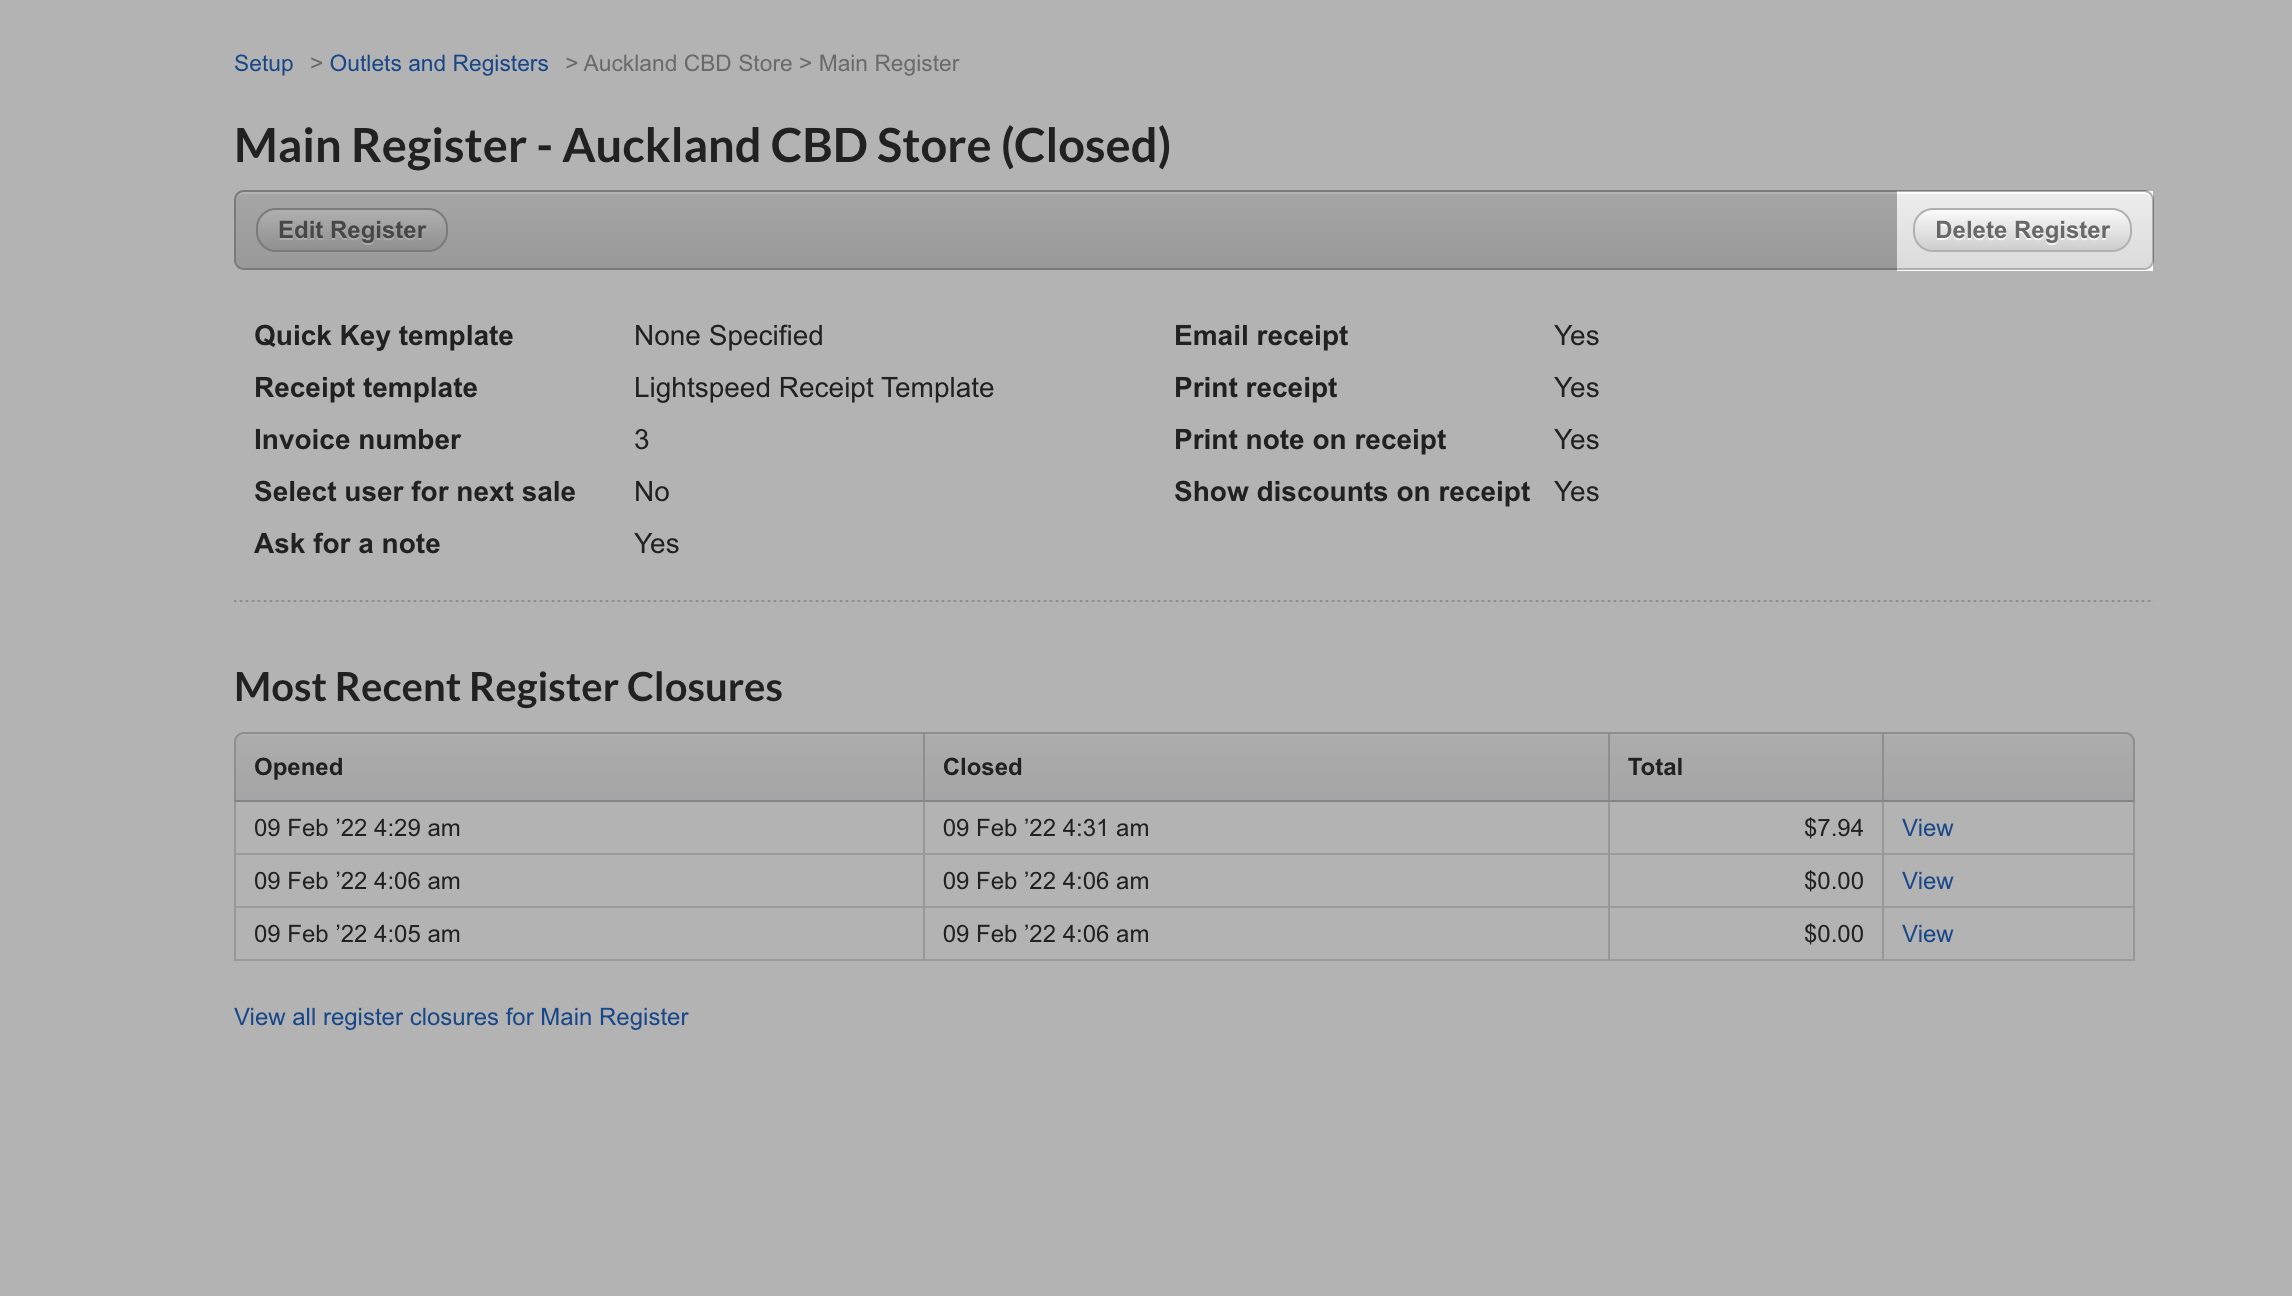Open View all register closures link

pyautogui.click(x=461, y=1017)
